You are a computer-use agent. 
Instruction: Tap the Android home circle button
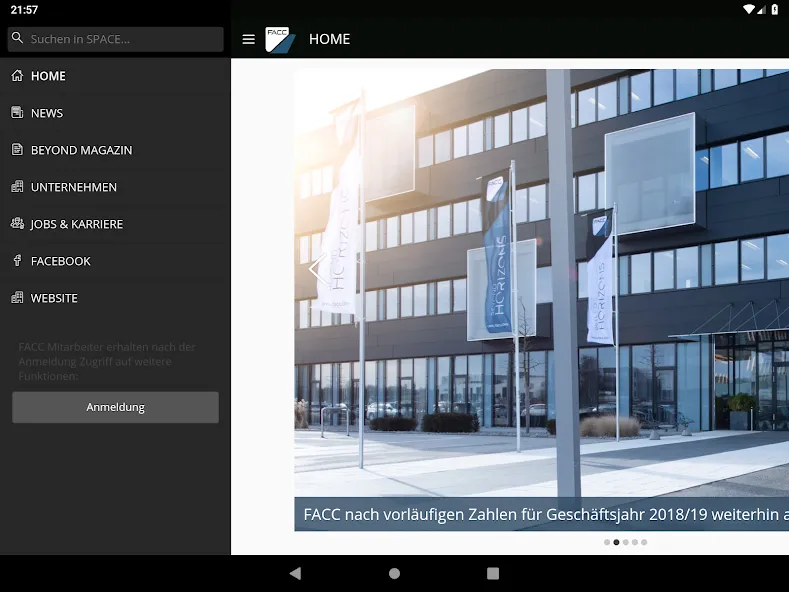tap(394, 573)
